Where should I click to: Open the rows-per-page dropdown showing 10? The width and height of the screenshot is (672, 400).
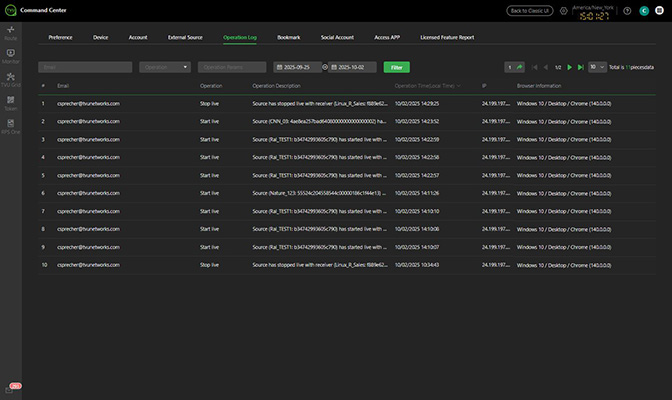(597, 67)
